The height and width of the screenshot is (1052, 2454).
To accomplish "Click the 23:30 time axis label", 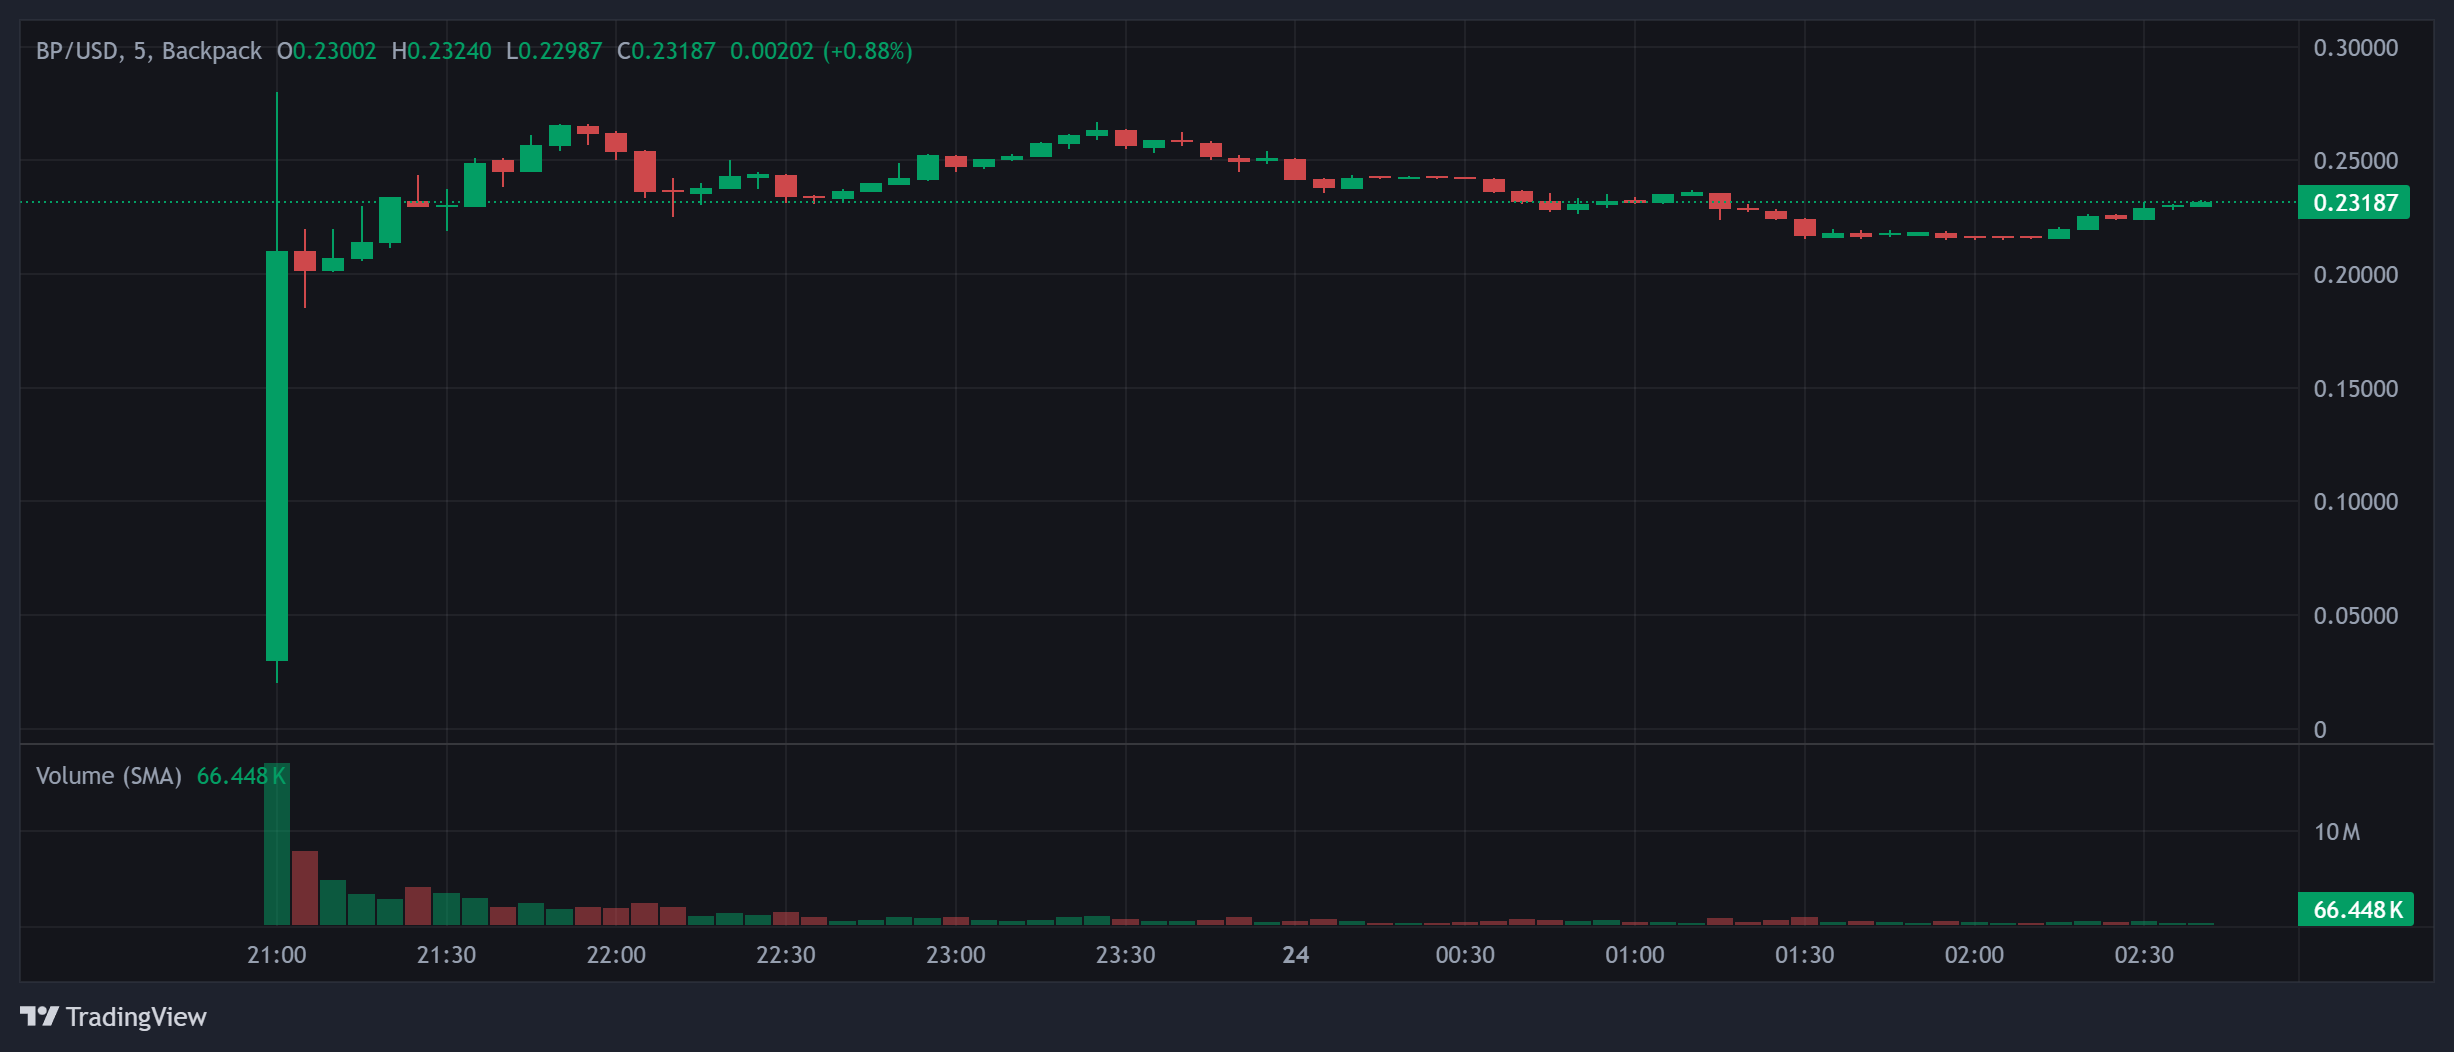I will (x=1125, y=955).
